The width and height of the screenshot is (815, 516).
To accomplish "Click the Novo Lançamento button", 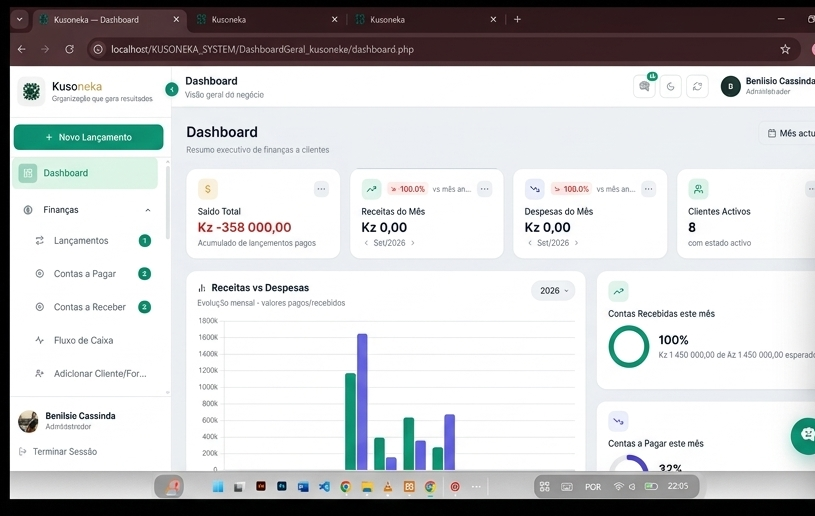I will [88, 137].
